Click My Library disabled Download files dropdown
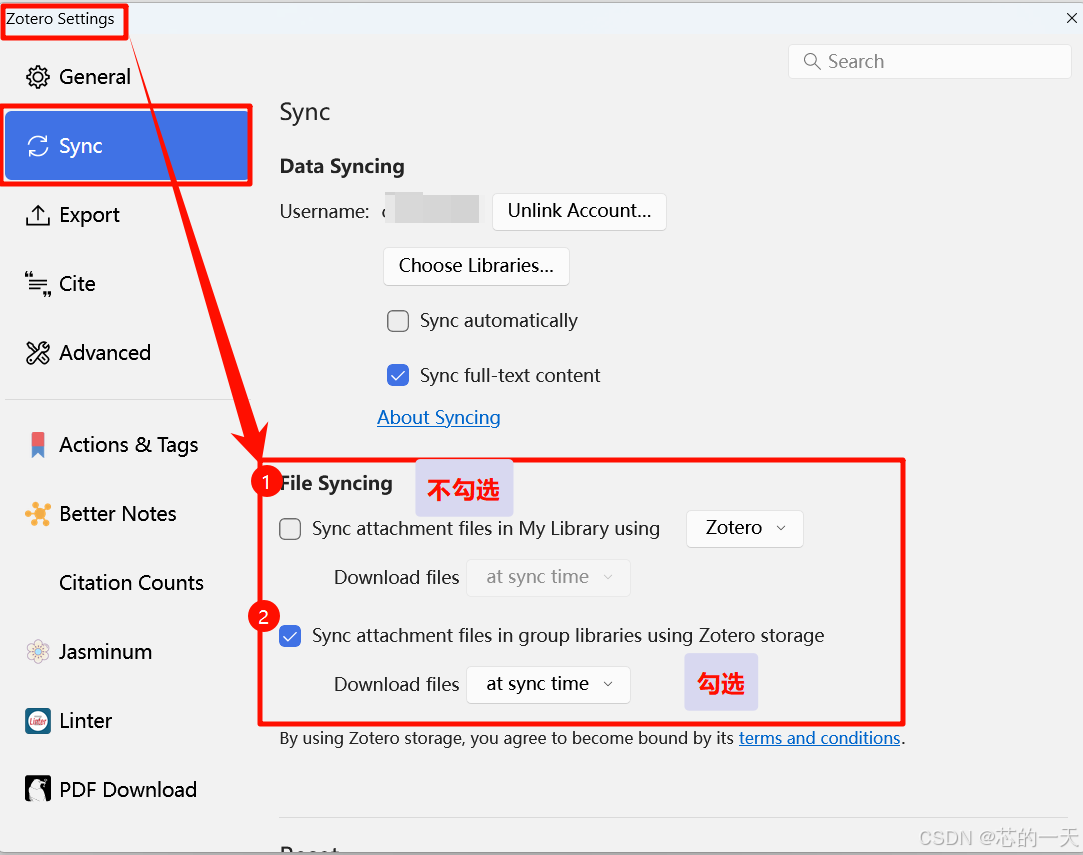1083x855 pixels. (548, 577)
